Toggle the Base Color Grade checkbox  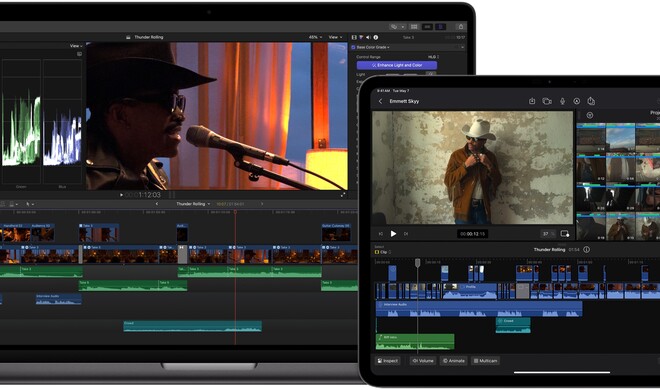[354, 48]
